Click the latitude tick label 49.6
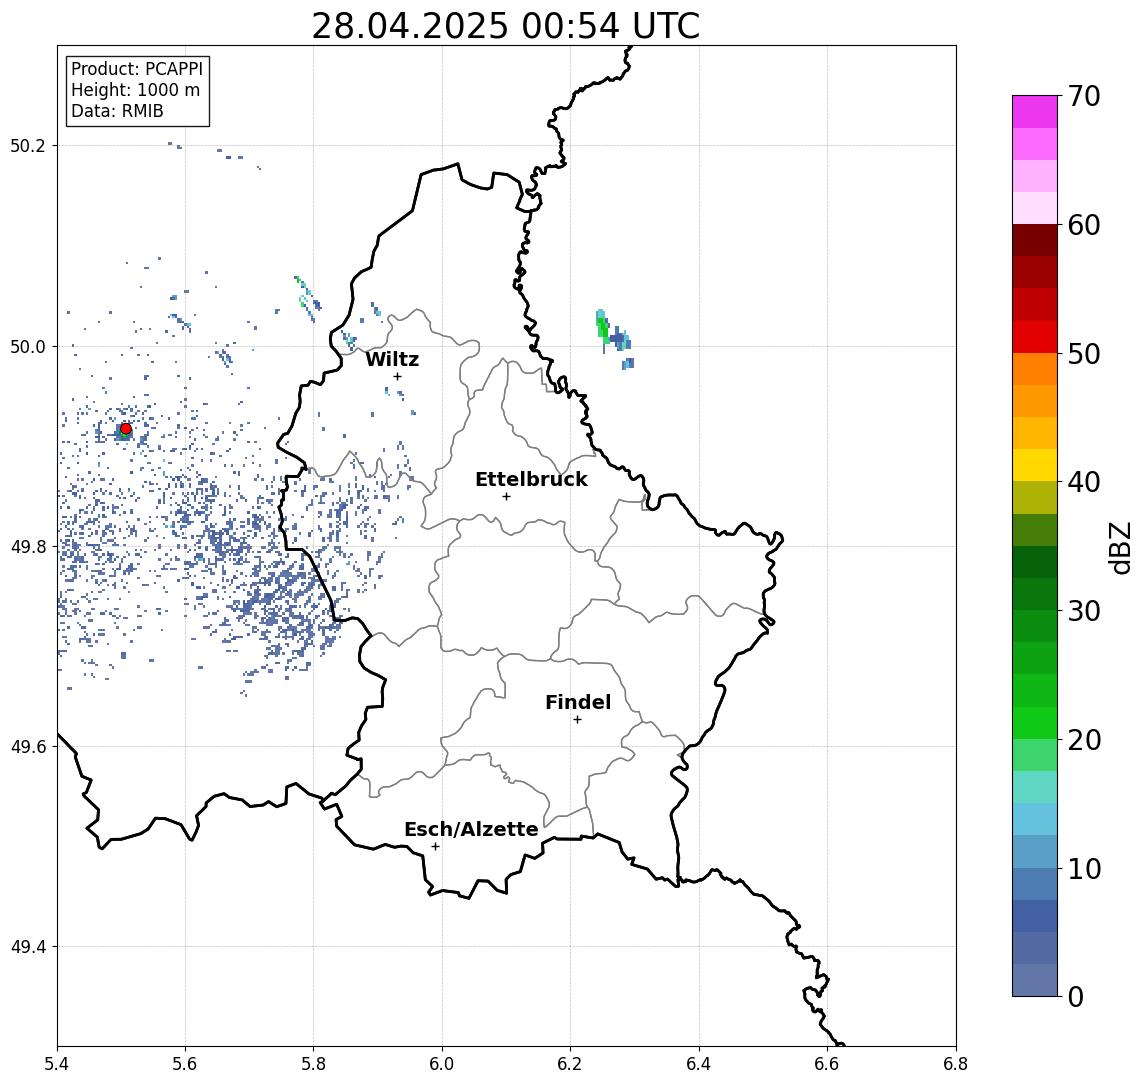The image size is (1145, 1084). tap(28, 747)
